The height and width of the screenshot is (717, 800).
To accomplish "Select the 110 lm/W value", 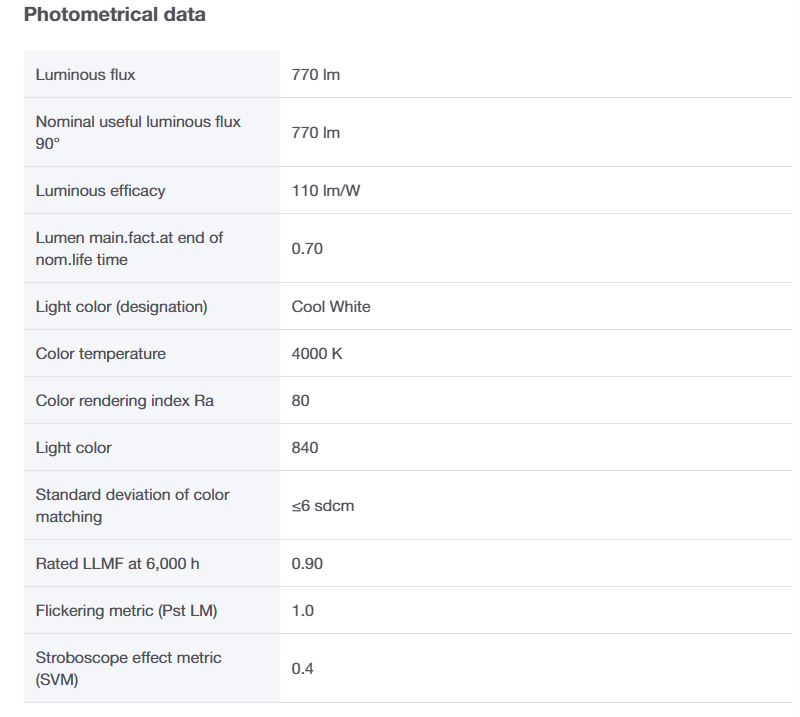I will [x=326, y=190].
